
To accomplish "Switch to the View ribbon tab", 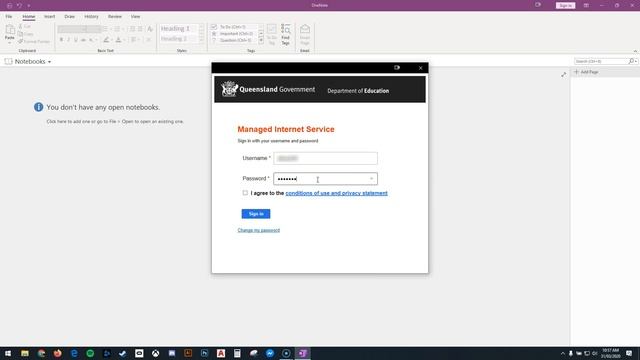I will point(136,17).
